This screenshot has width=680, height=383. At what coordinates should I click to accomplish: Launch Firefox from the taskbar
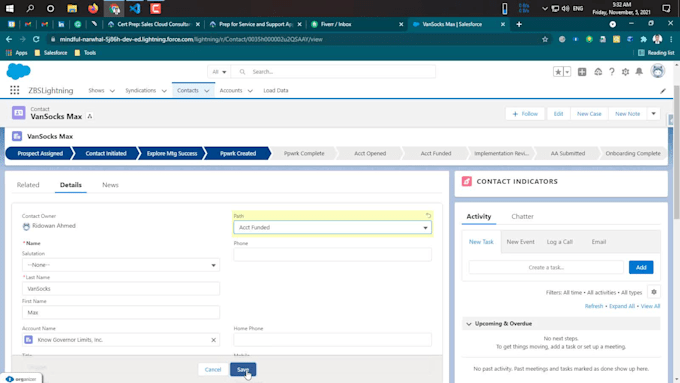93,8
